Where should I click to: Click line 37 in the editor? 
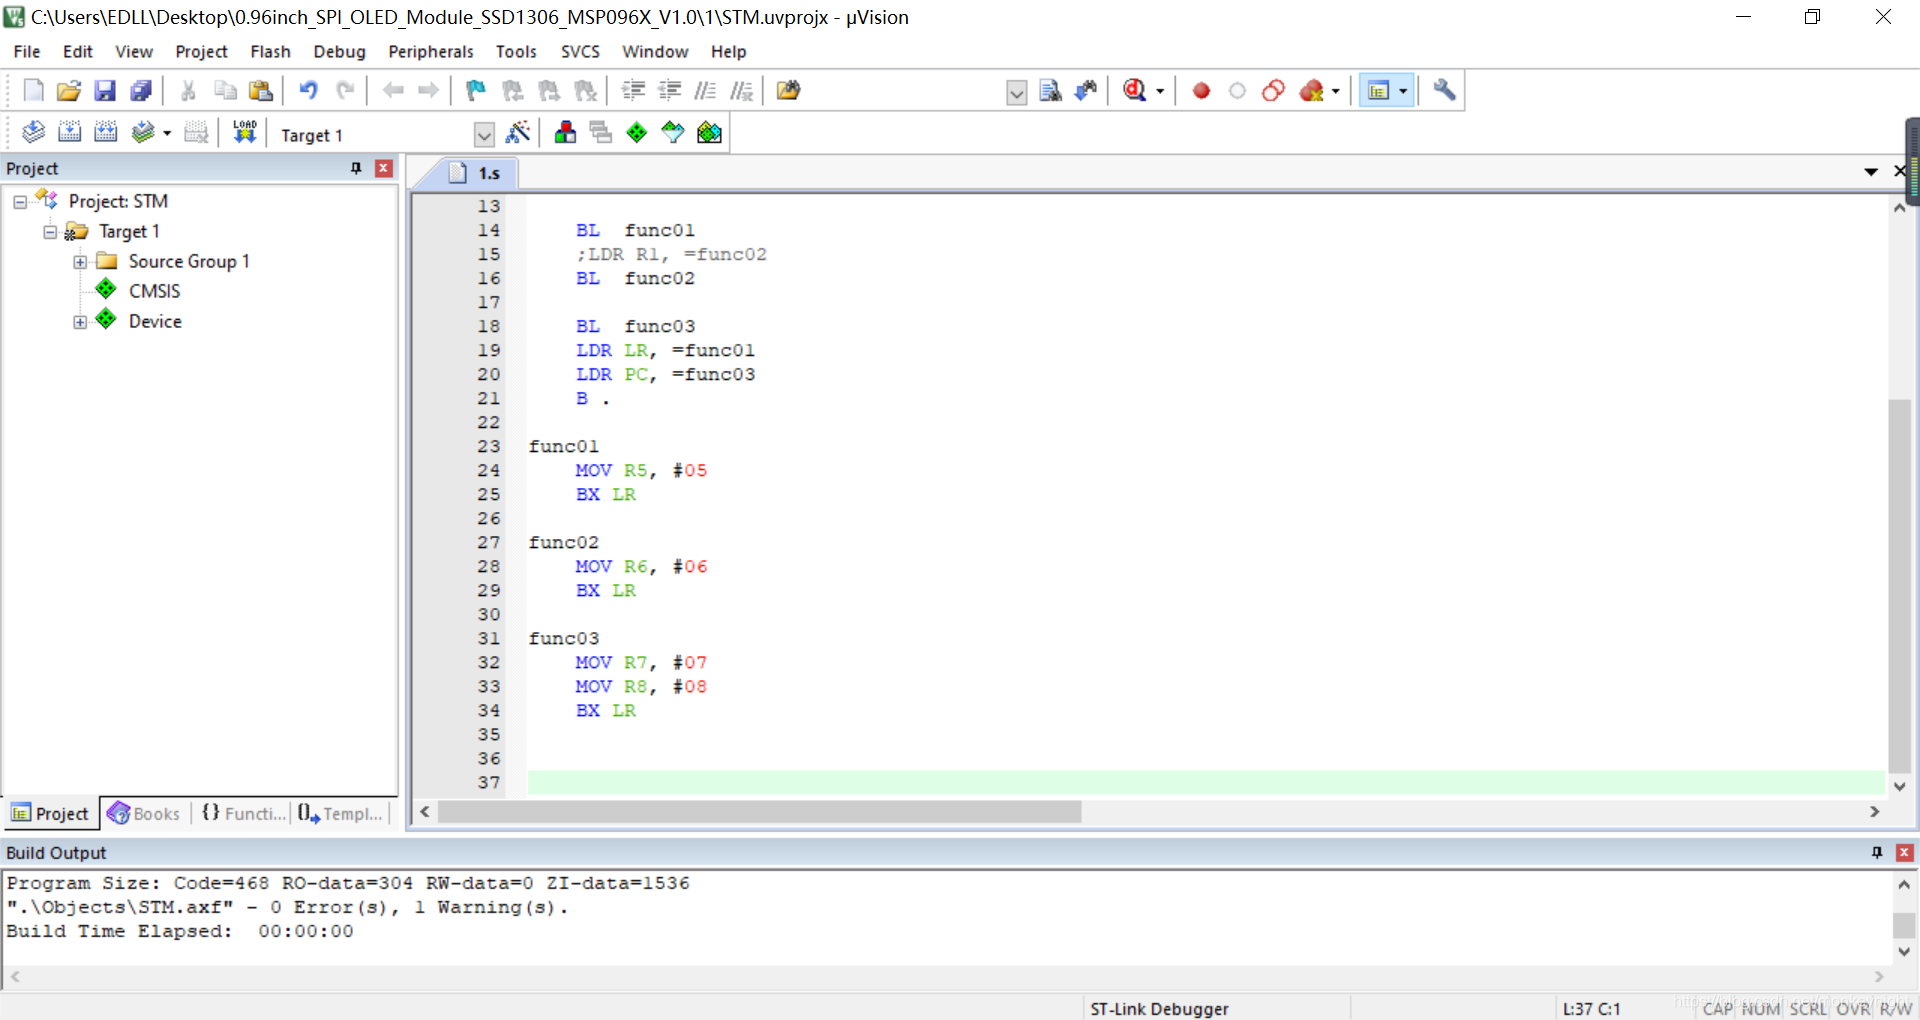(x=1206, y=782)
